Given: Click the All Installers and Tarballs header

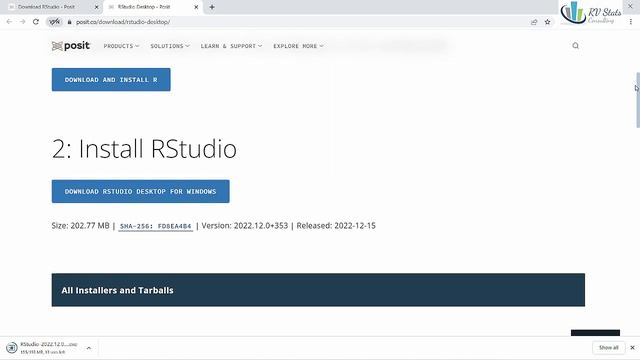Looking at the screenshot, I should 318,290.
